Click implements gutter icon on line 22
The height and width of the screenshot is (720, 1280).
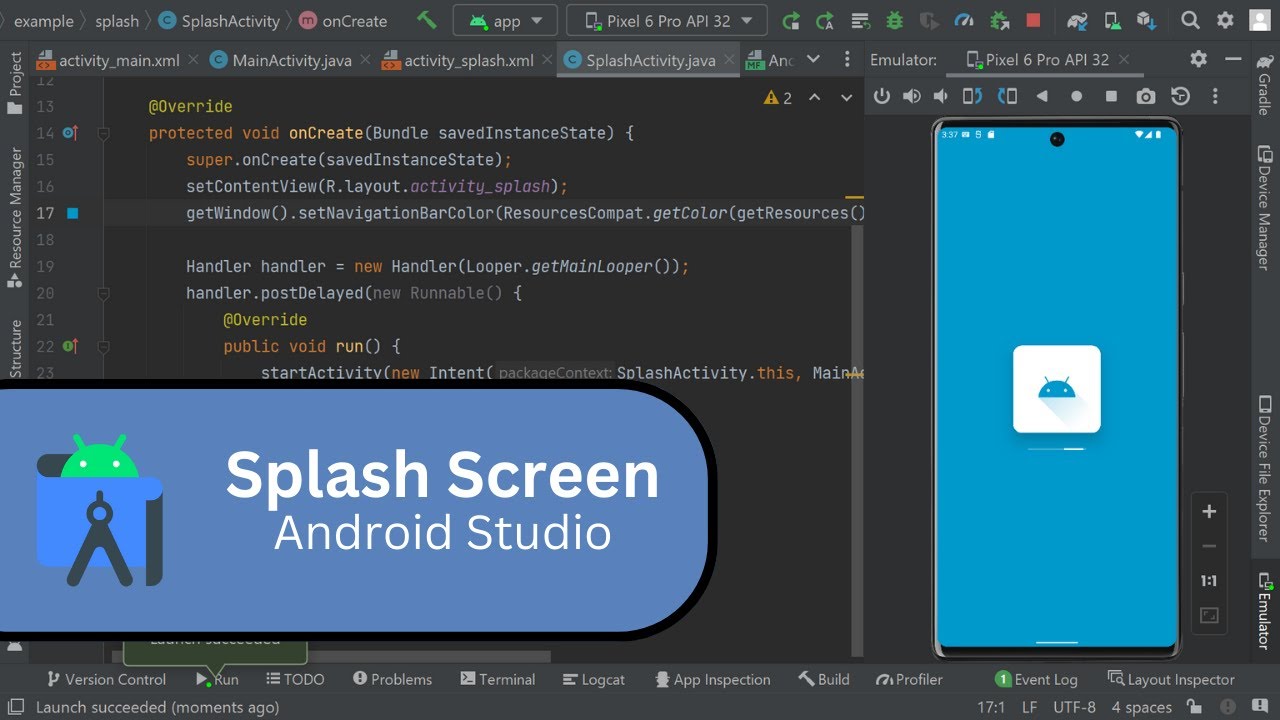(70, 346)
